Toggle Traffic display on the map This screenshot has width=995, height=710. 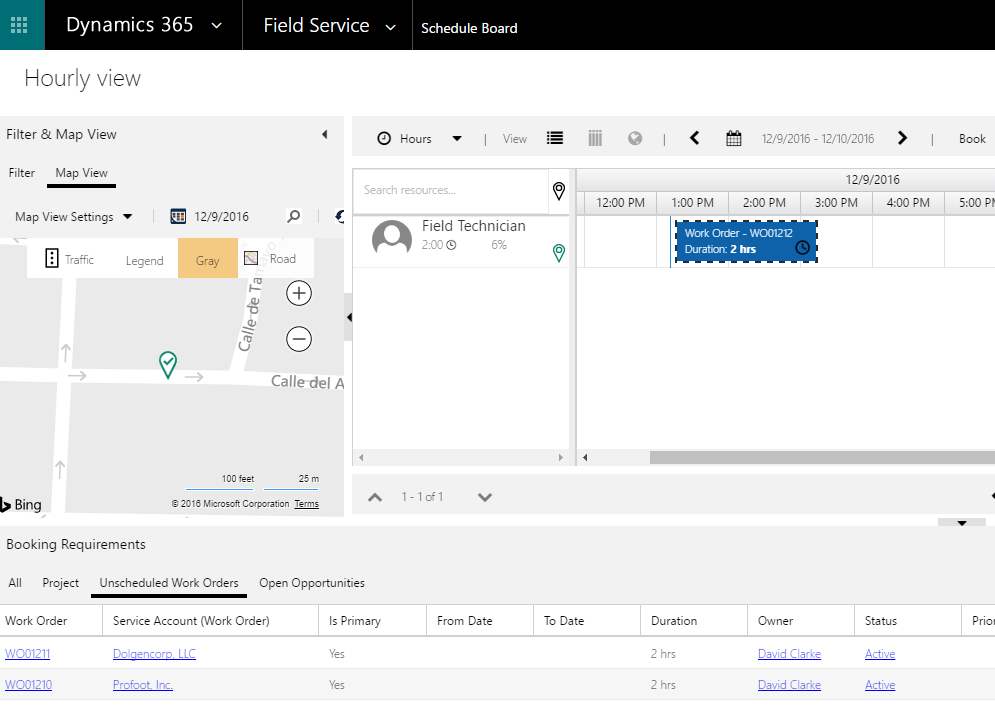tap(70, 259)
